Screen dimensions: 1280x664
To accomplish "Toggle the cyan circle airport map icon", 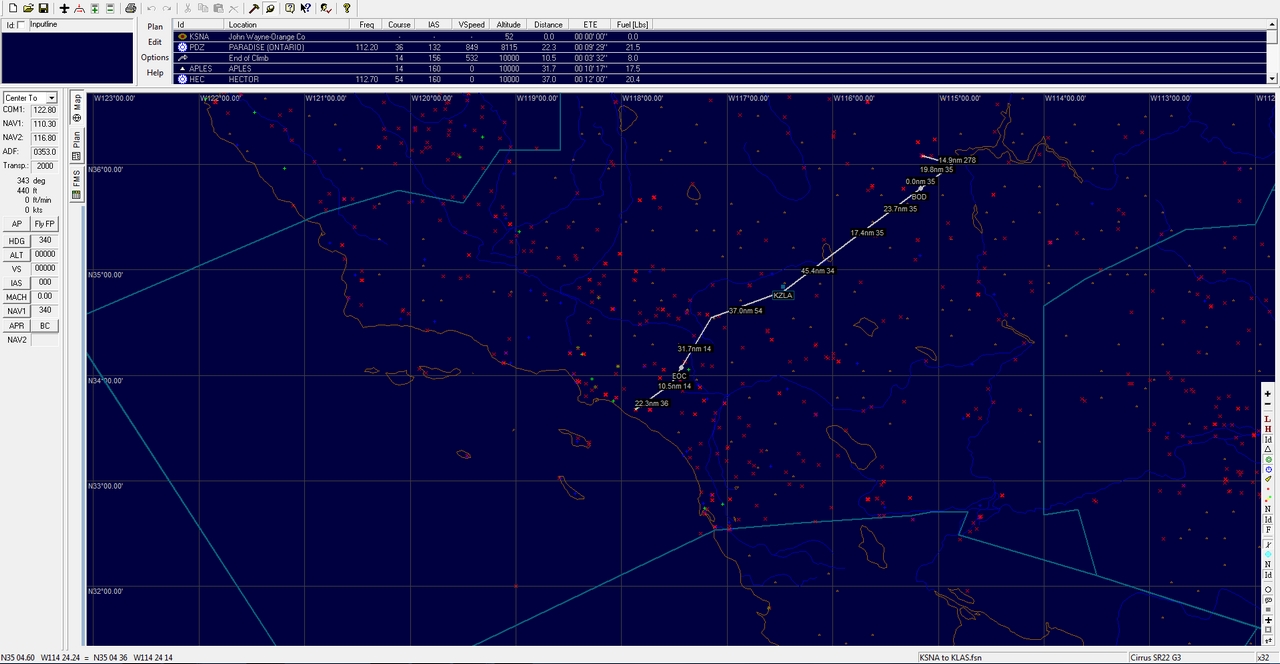I will (x=1268, y=554).
